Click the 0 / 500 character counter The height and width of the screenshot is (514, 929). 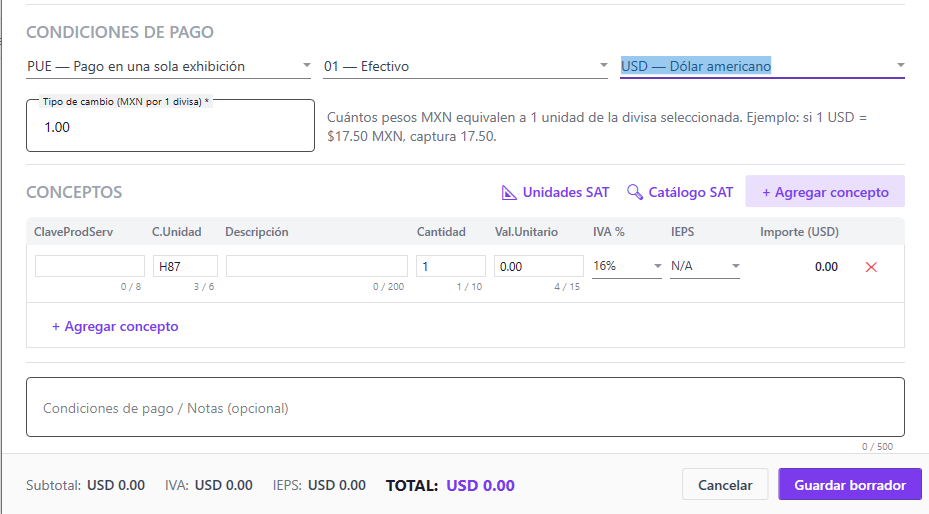pyautogui.click(x=877, y=446)
